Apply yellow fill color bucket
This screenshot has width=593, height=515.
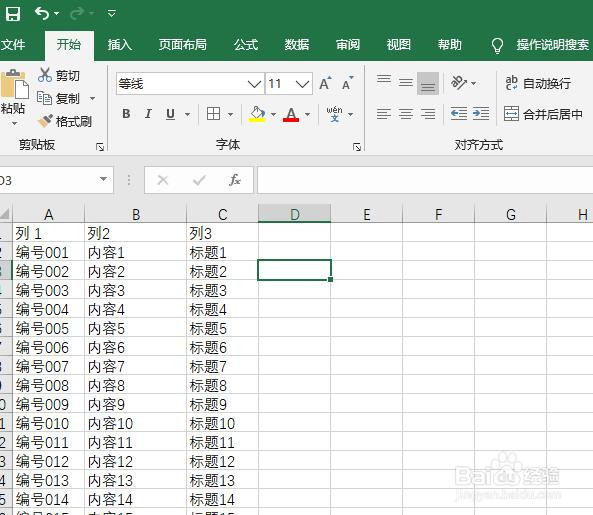tap(257, 114)
